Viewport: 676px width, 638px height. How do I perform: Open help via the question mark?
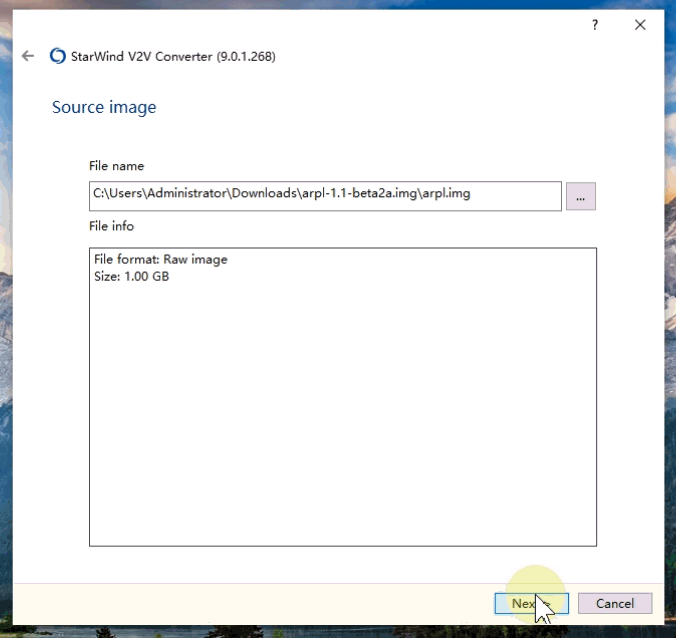tap(595, 25)
